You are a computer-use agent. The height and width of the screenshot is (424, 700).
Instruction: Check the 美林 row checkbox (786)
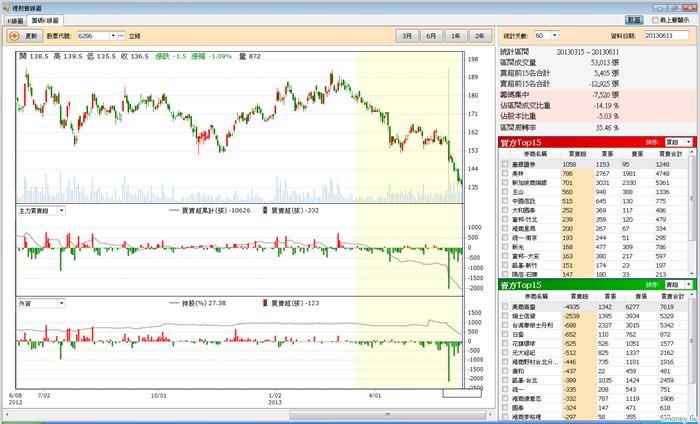tap(505, 174)
